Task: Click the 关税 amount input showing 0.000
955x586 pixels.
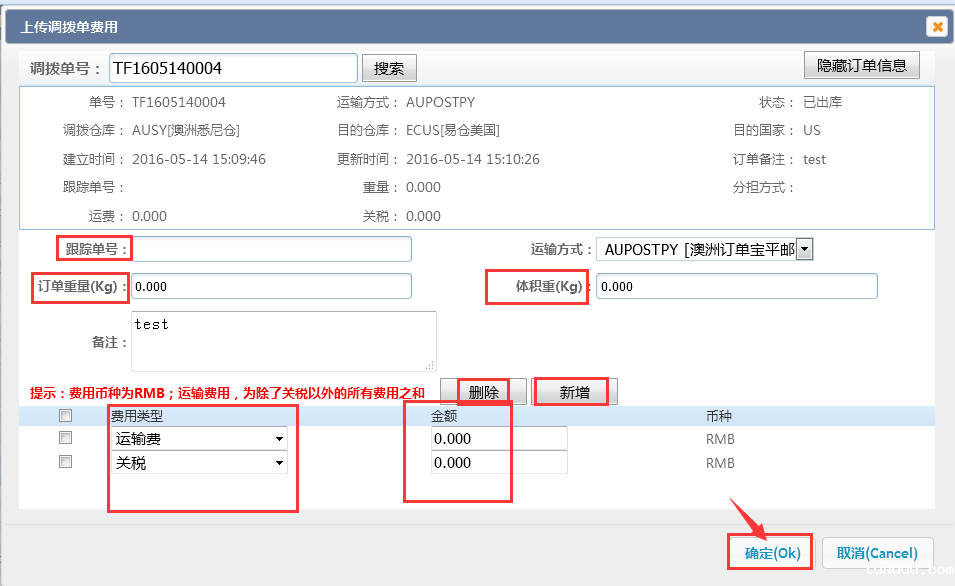Action: point(499,462)
